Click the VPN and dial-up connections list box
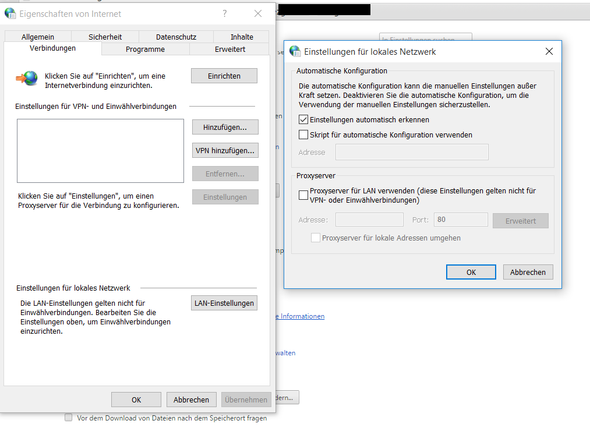This screenshot has height=431, width=590. click(x=100, y=151)
